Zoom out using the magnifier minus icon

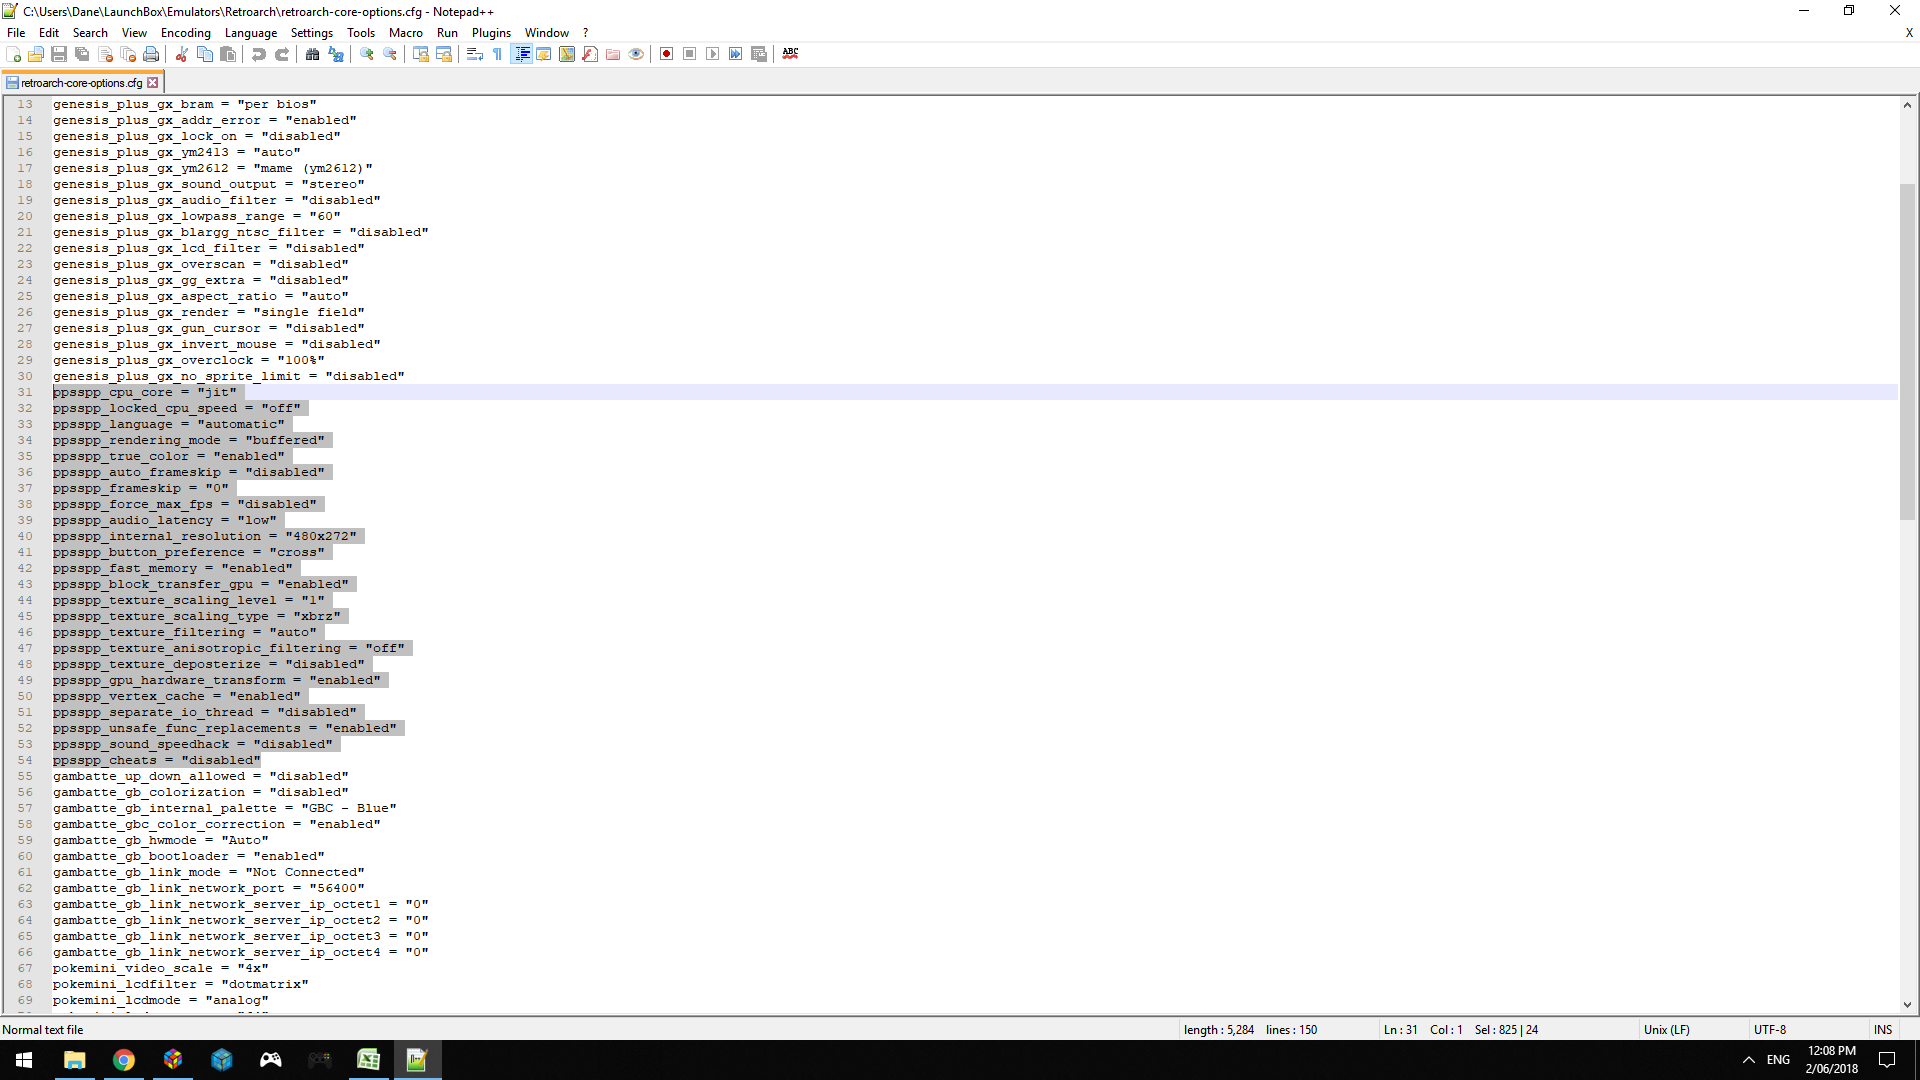tap(390, 54)
